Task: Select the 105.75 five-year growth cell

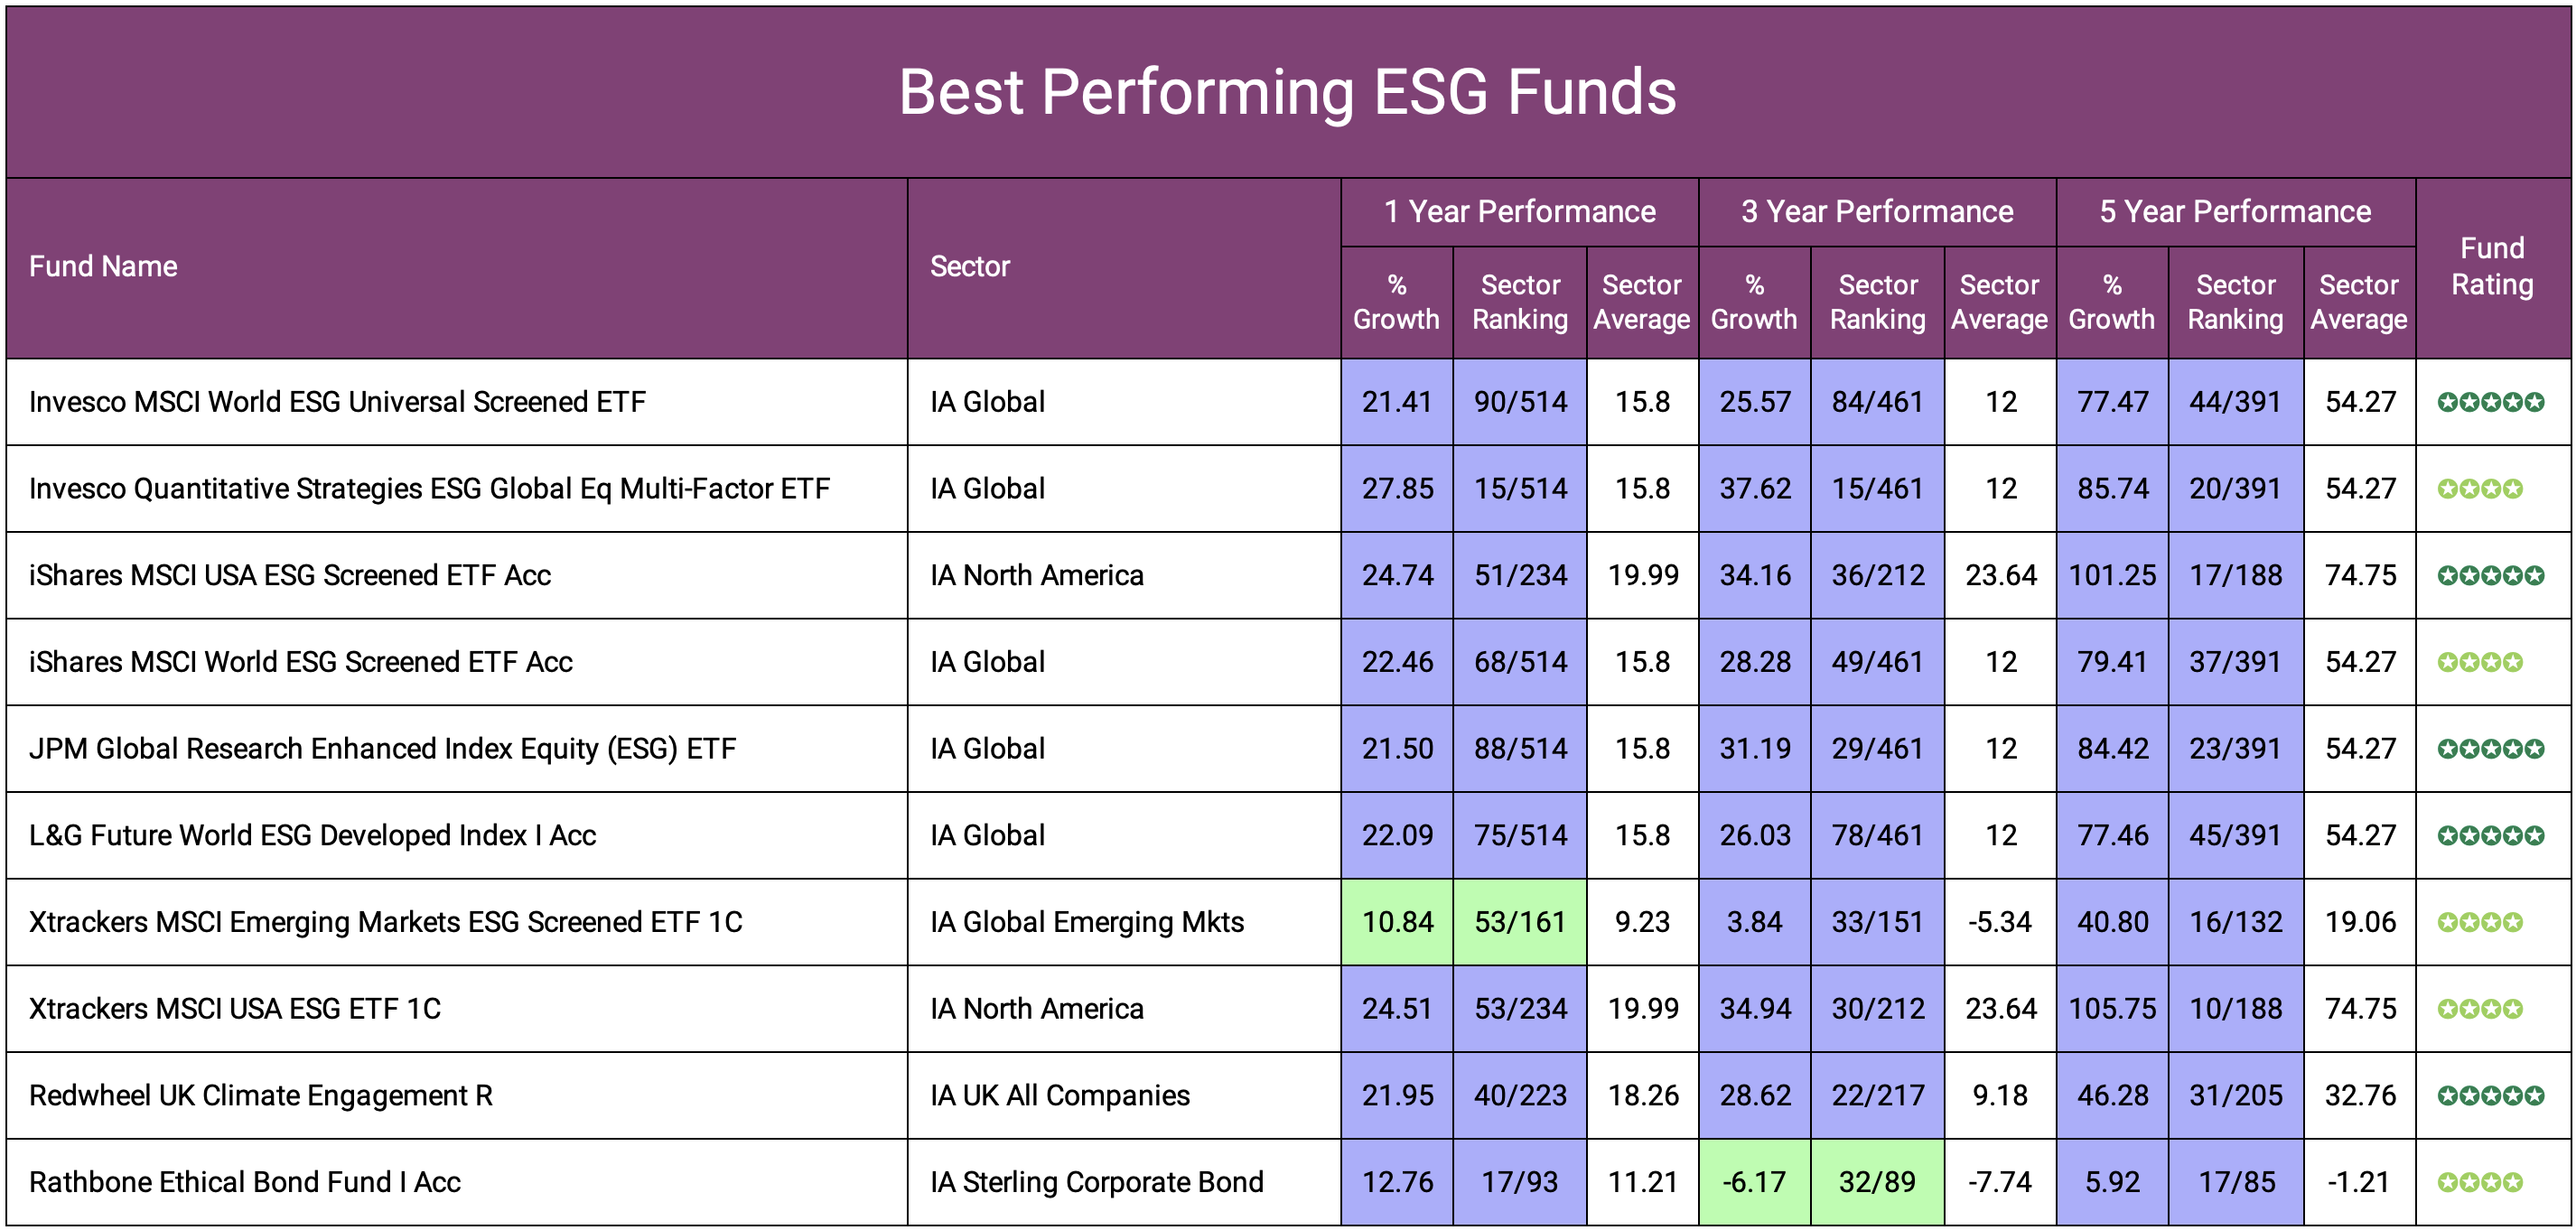Action: point(2111,1008)
